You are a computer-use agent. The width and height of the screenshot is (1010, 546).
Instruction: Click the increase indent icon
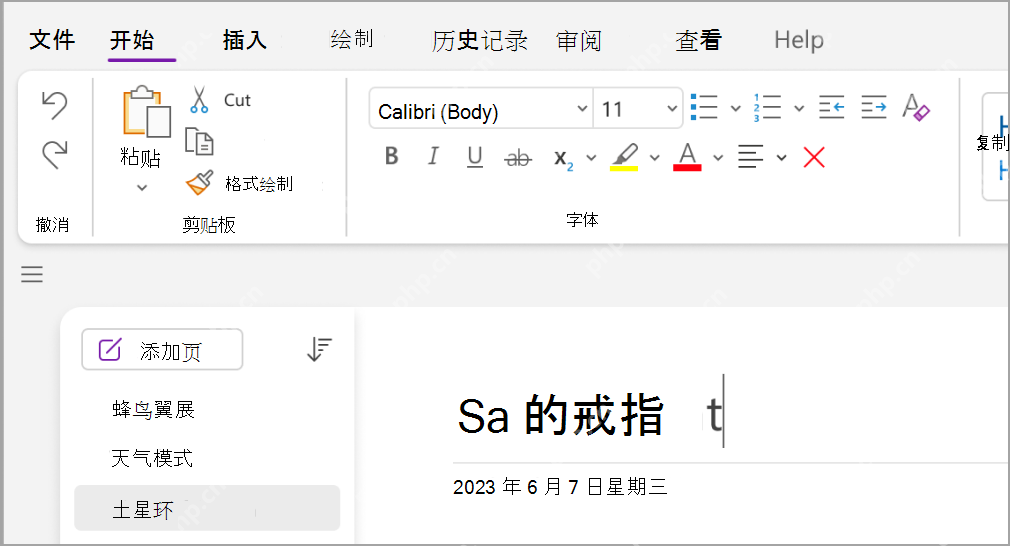(x=873, y=107)
